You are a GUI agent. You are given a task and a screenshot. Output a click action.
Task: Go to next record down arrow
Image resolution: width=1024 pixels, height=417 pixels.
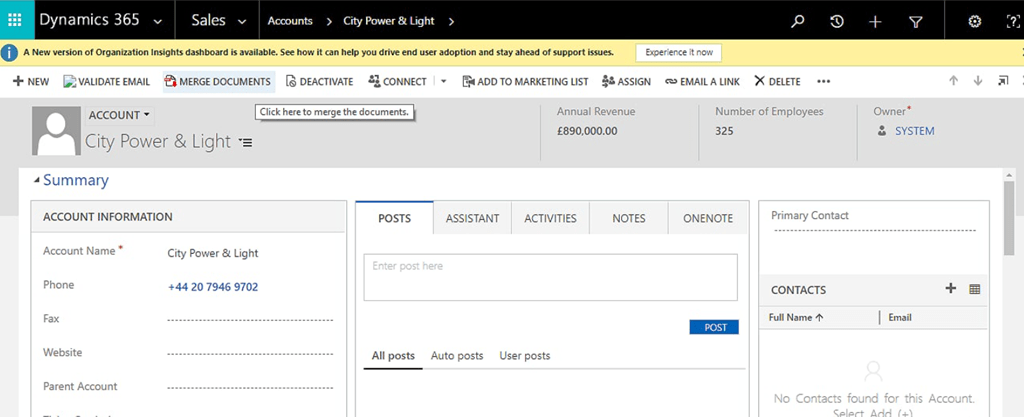[978, 81]
